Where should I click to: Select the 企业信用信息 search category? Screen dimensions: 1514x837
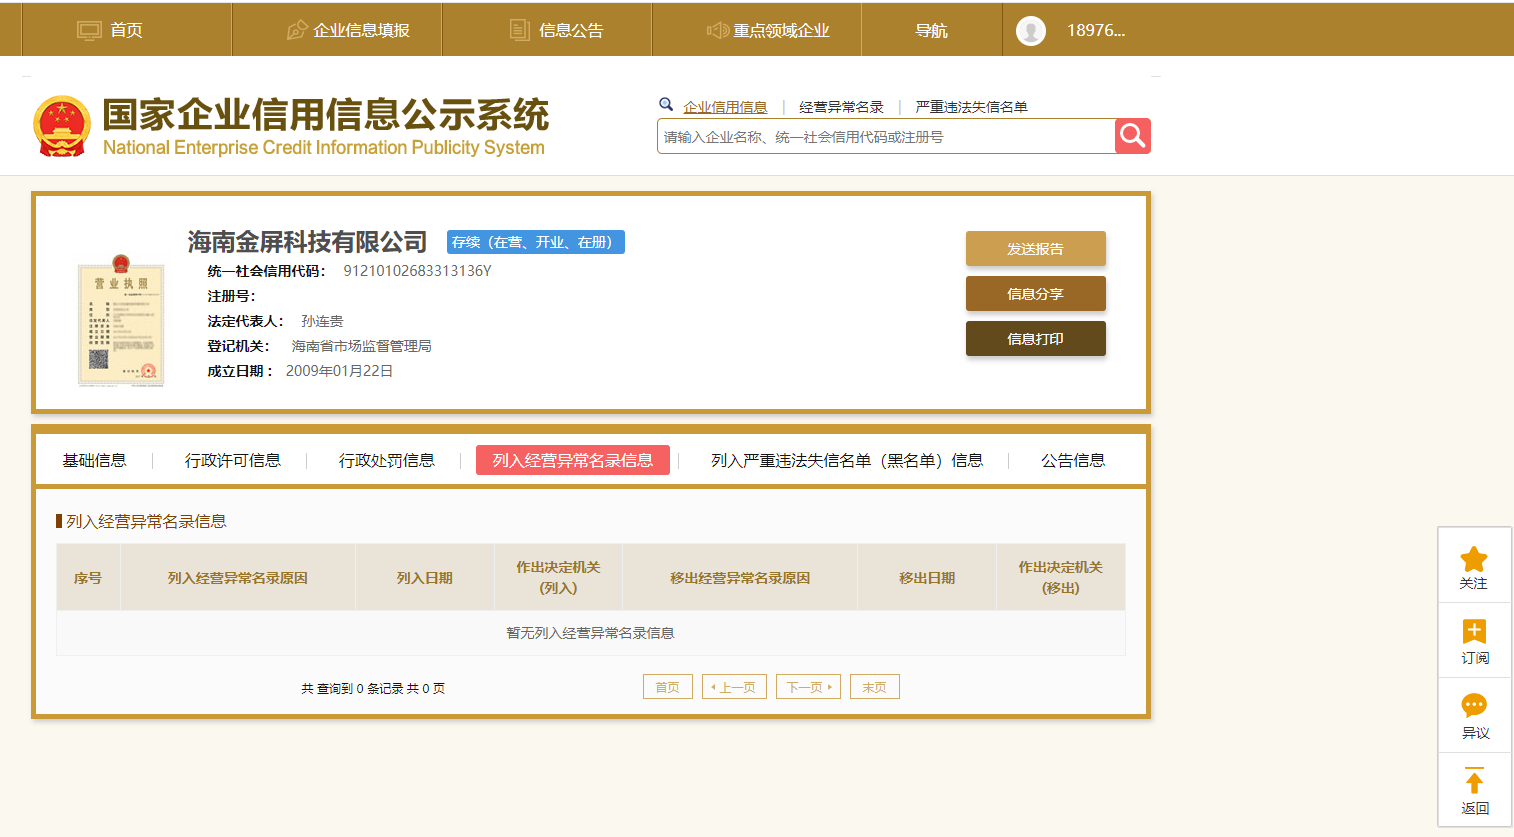[726, 107]
